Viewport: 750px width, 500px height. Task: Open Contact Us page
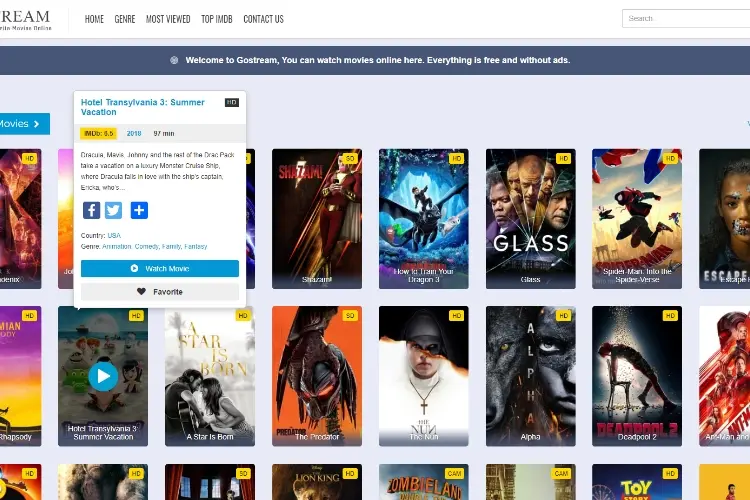click(x=264, y=19)
